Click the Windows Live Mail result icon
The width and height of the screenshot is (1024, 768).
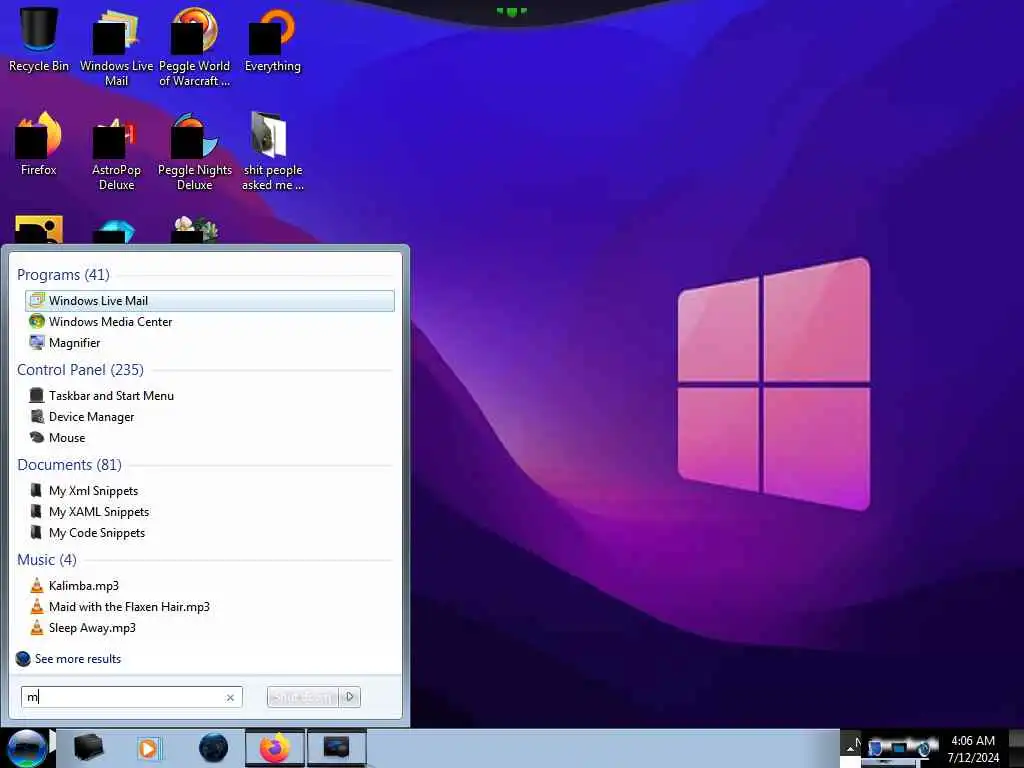coord(37,300)
